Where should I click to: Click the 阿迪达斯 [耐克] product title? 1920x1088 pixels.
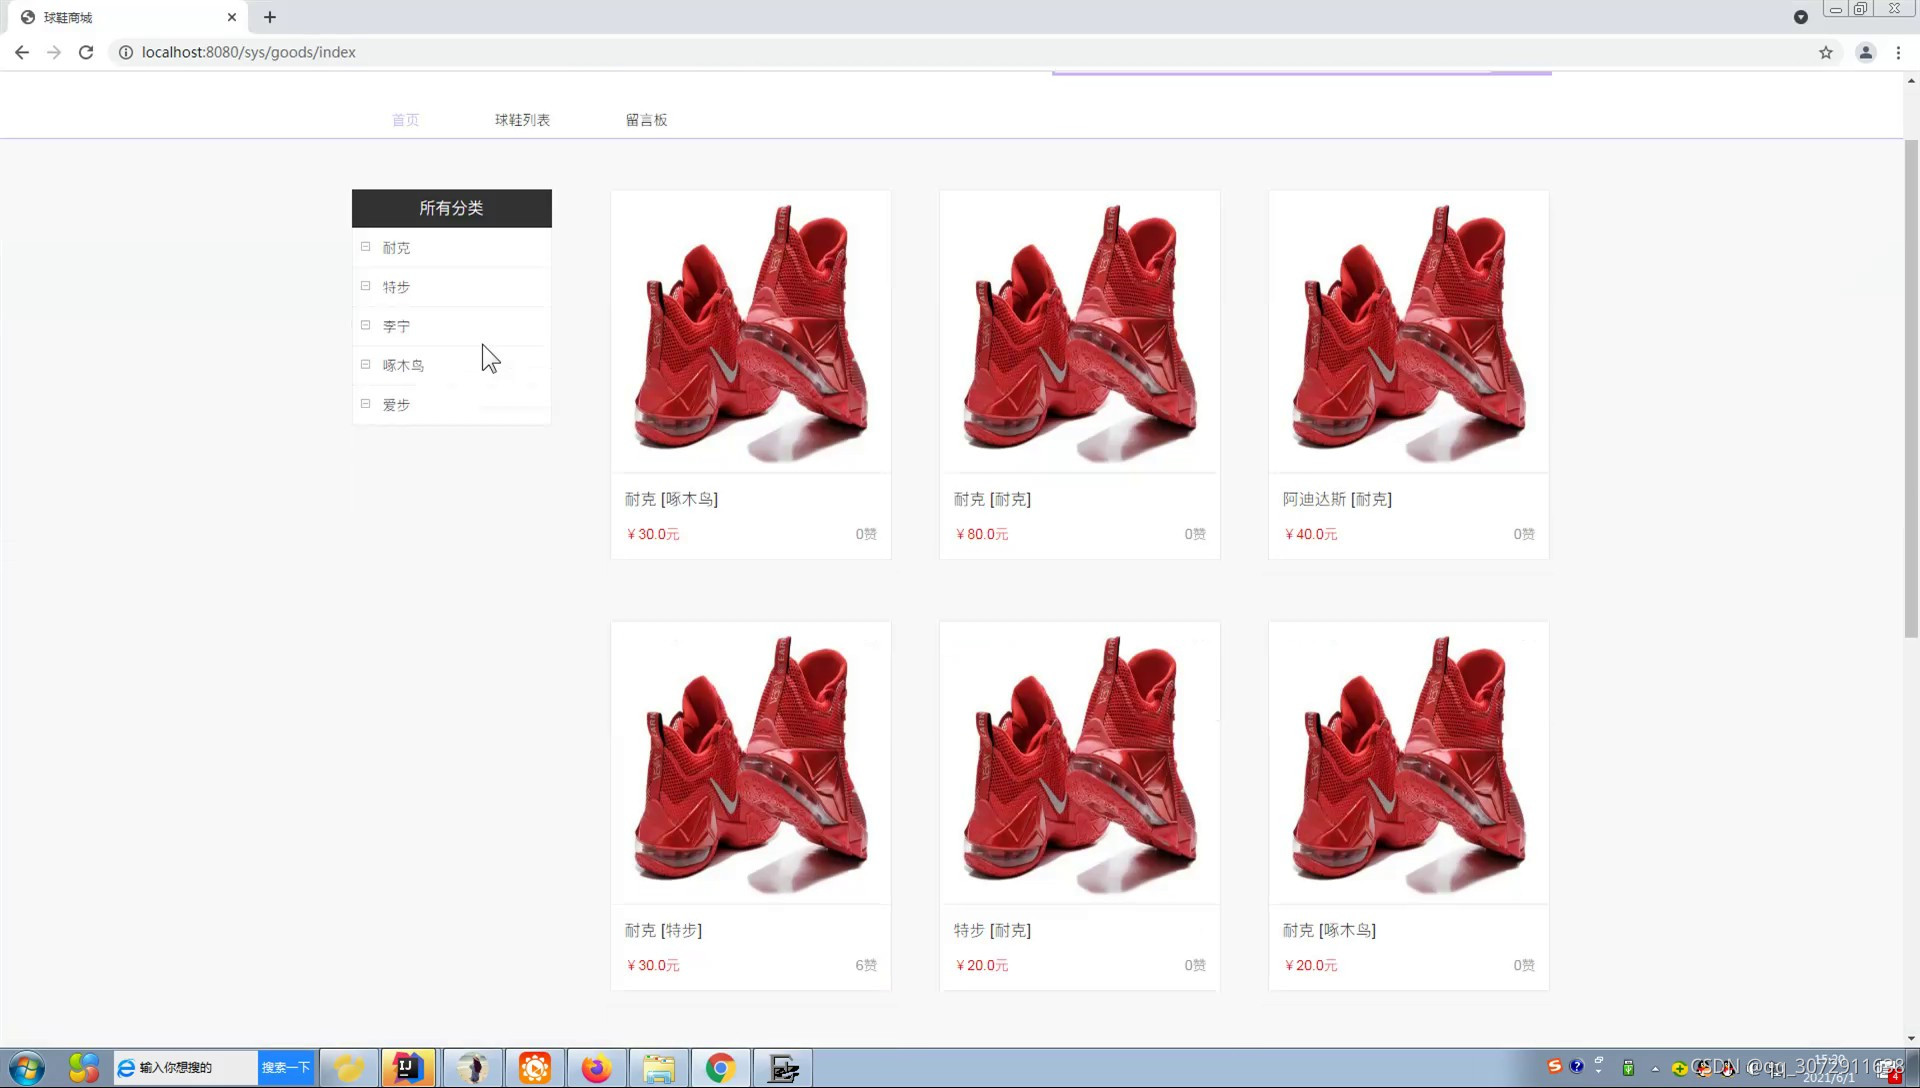tap(1337, 499)
